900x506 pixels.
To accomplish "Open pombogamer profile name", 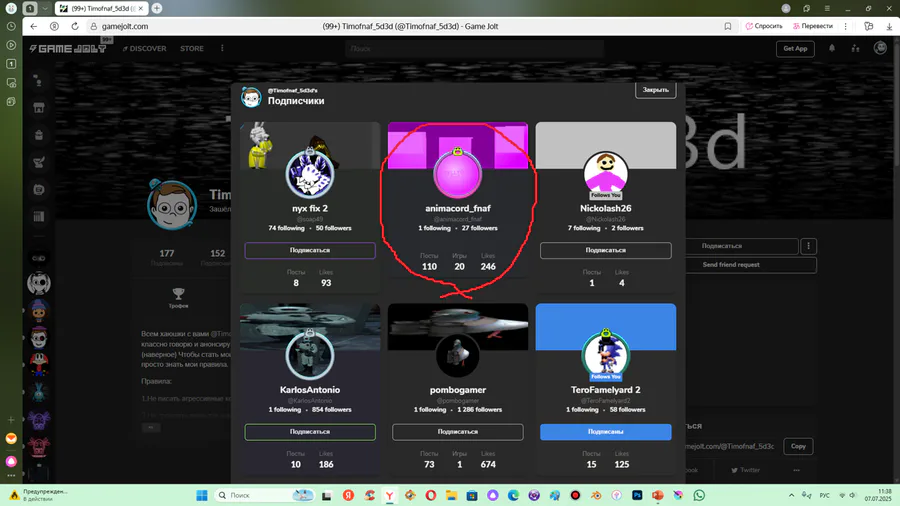I will (457, 390).
